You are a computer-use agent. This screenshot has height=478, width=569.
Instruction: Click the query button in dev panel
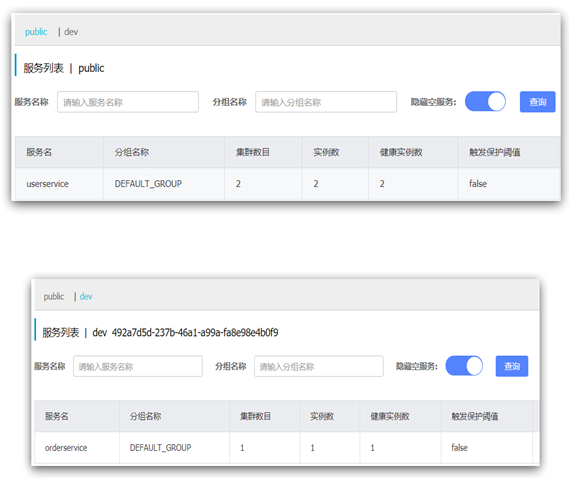coord(512,366)
